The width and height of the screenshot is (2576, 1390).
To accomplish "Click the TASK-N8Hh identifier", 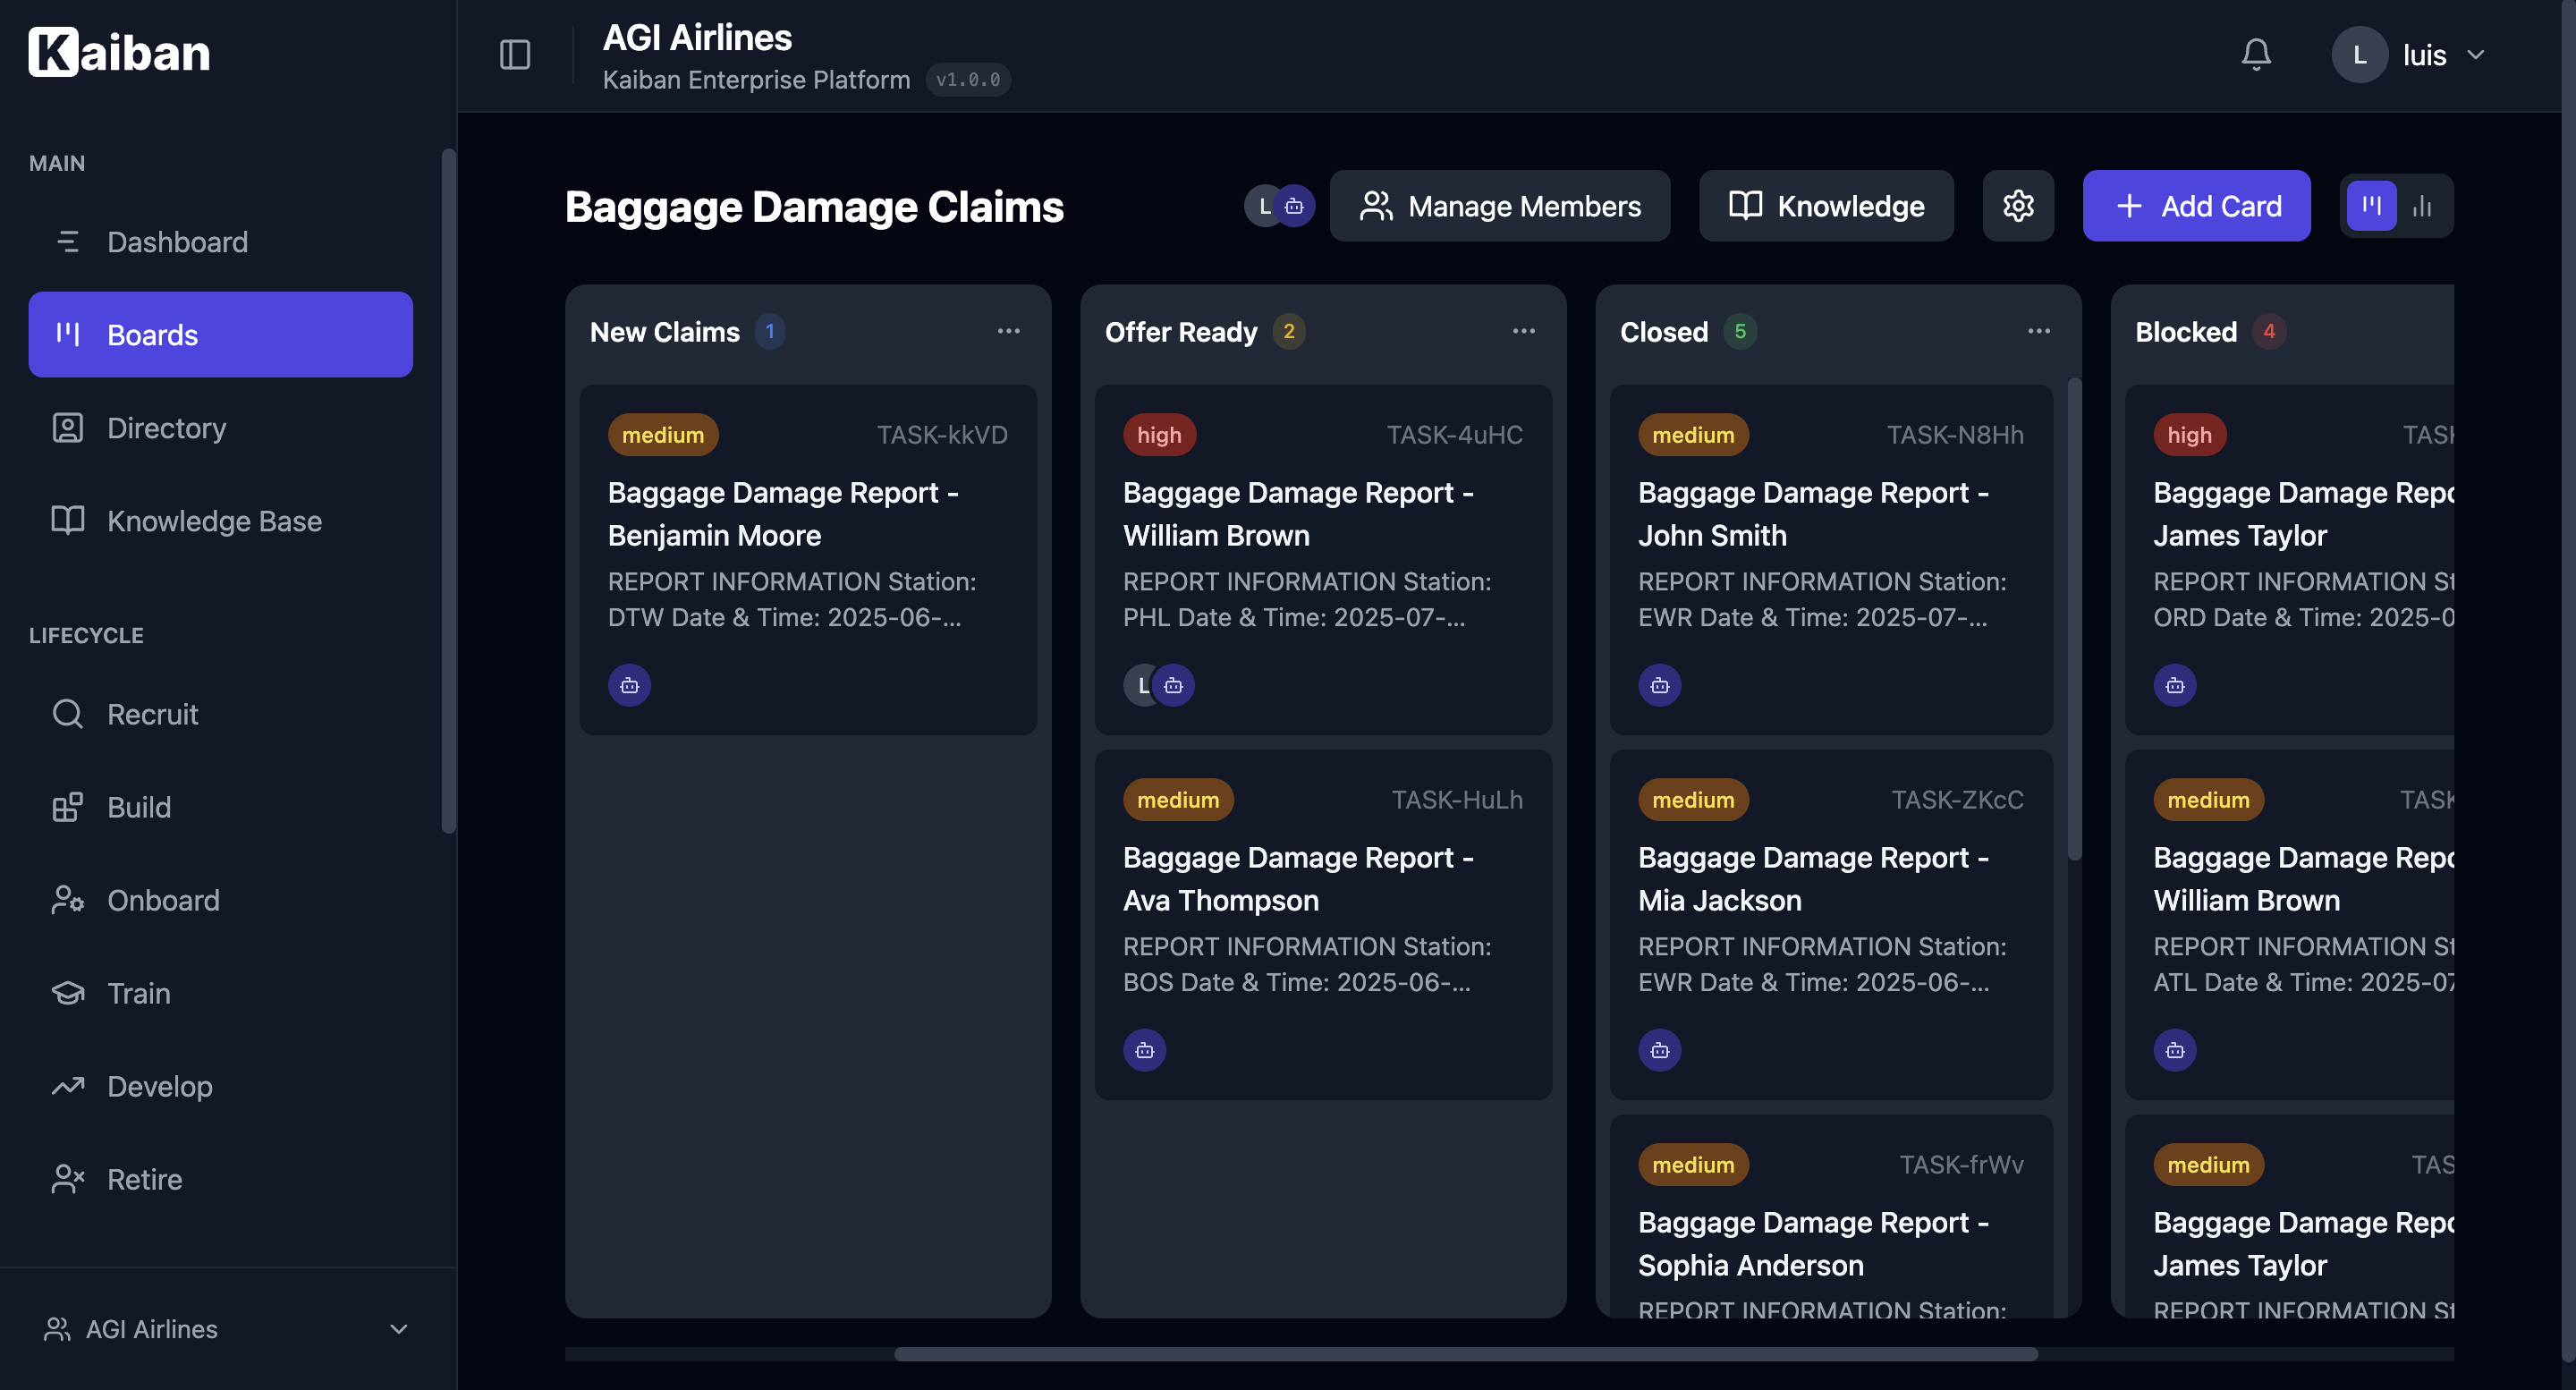I will (x=1955, y=435).
